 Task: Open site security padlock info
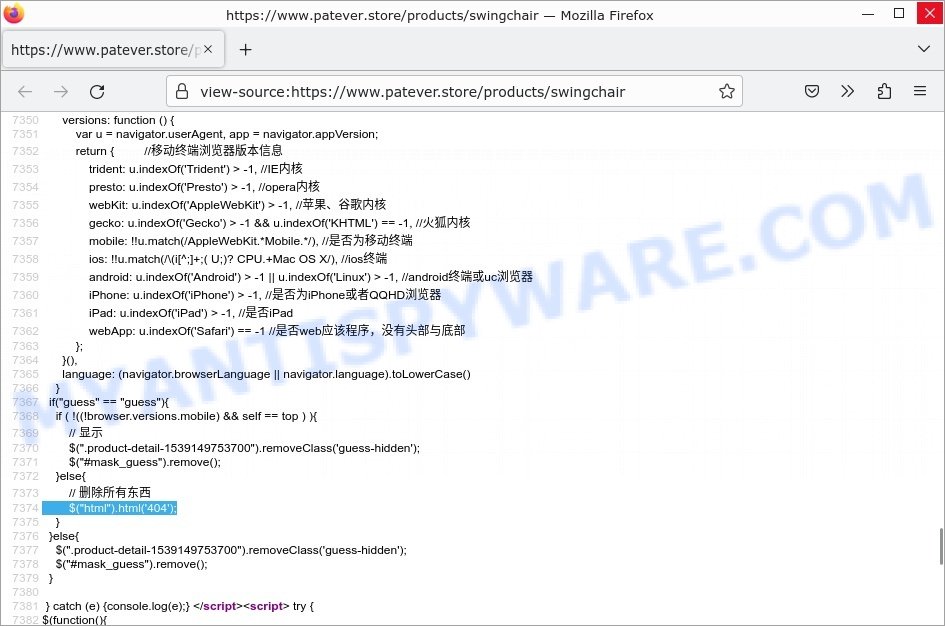(182, 92)
